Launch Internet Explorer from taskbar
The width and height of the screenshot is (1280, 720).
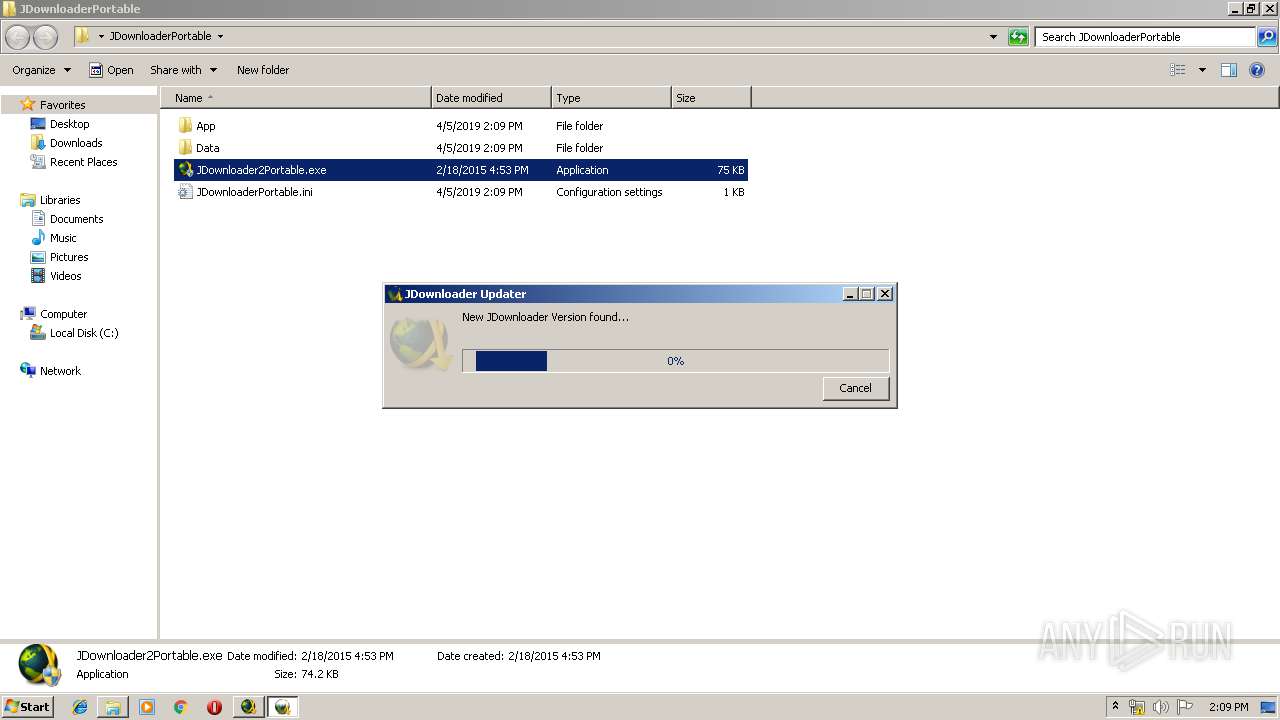(x=80, y=707)
